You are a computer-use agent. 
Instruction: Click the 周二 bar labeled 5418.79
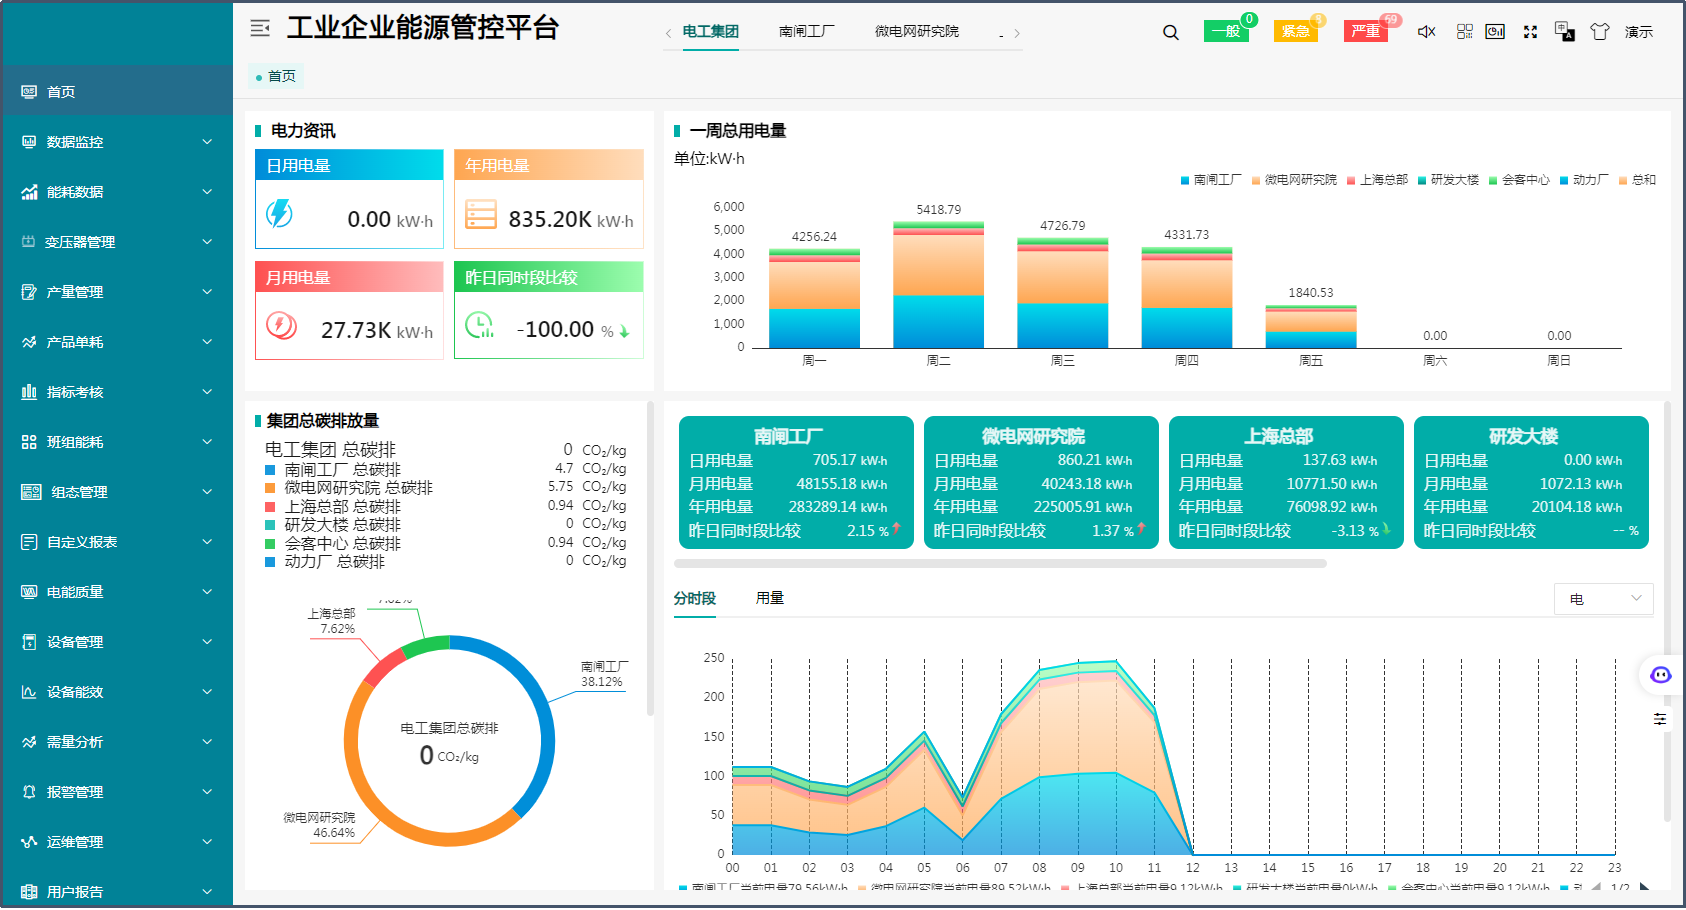(x=938, y=285)
